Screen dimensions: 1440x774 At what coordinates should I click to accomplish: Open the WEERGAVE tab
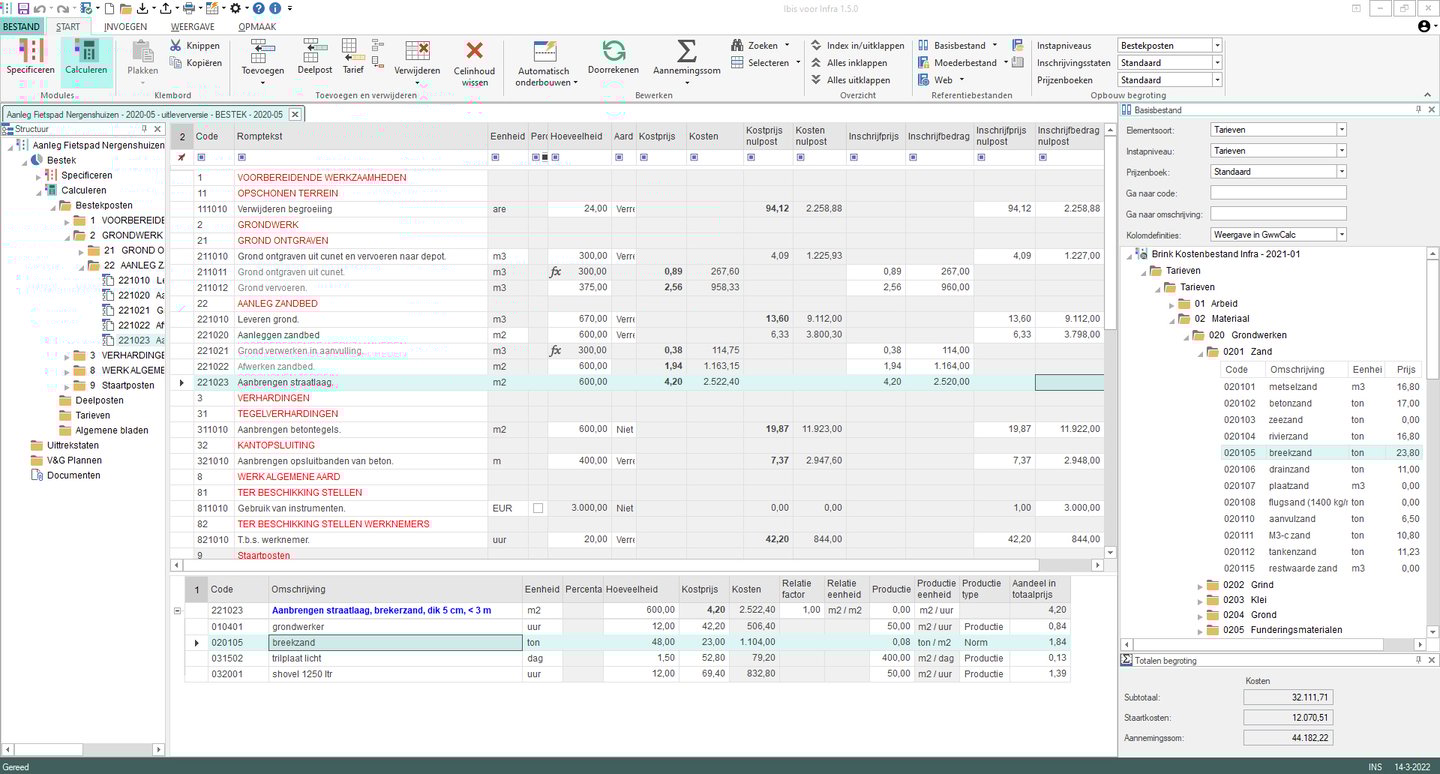(193, 26)
